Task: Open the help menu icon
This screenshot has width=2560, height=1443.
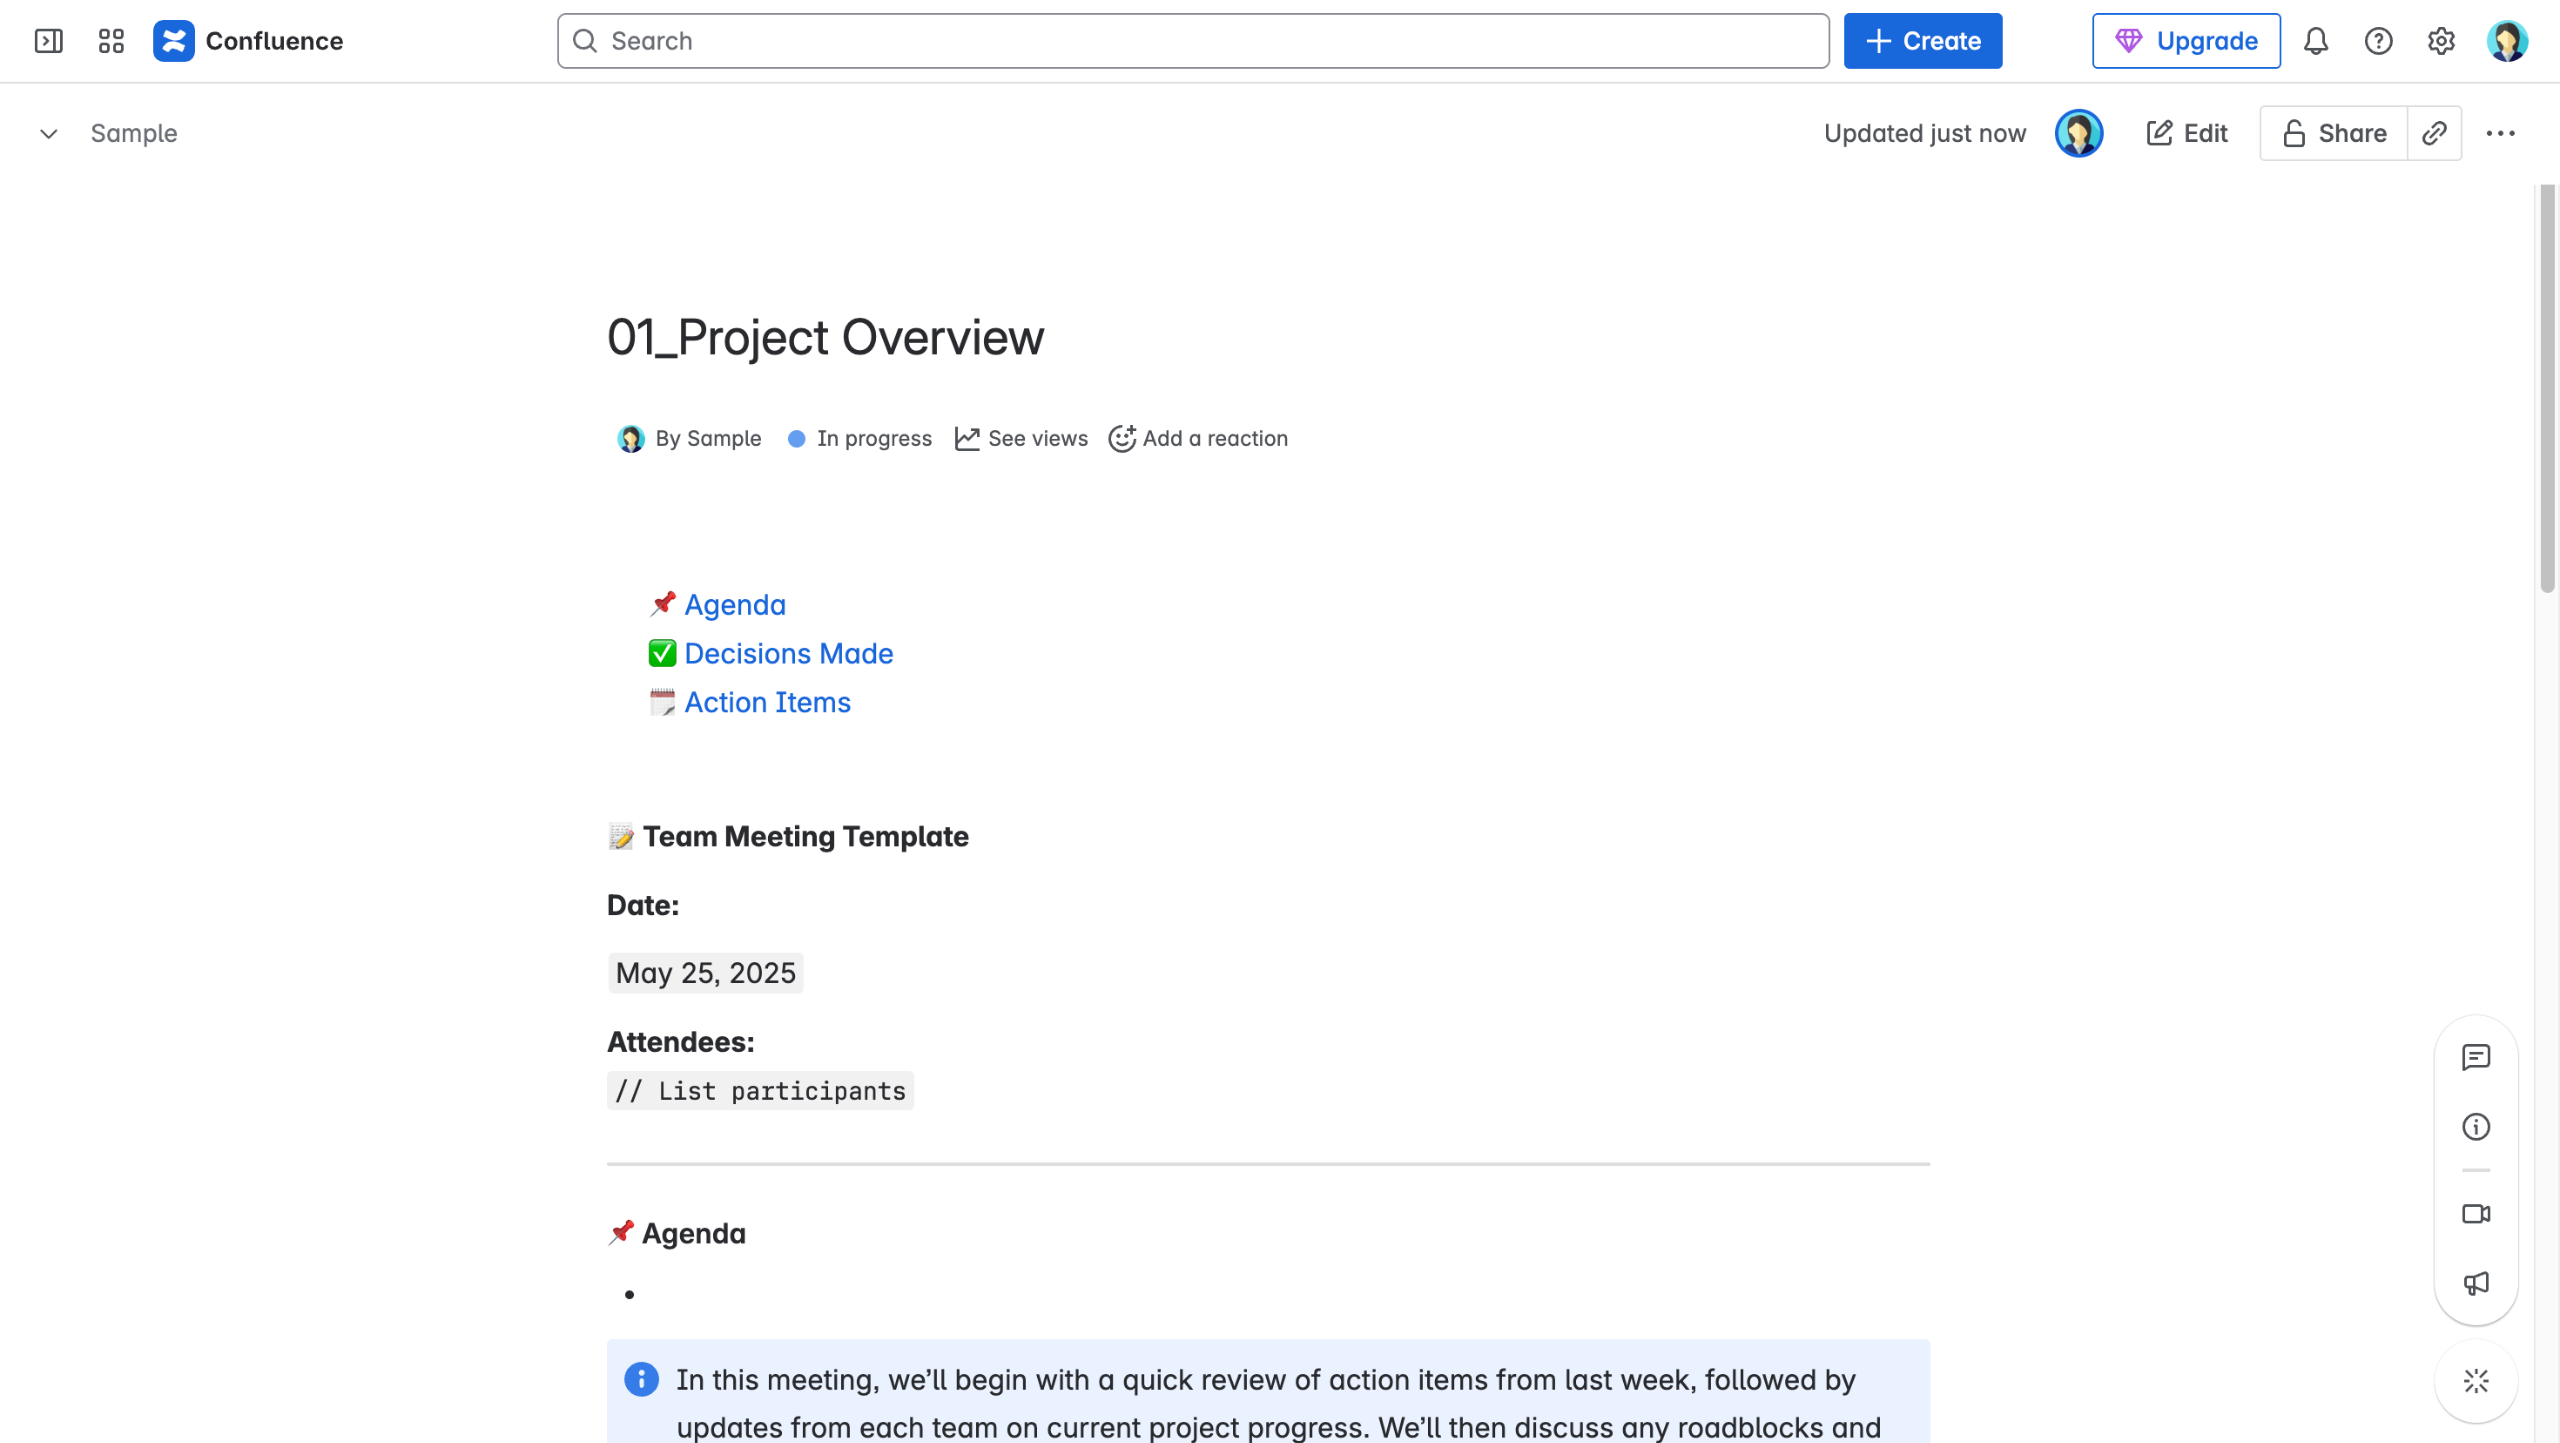Action: 2378,41
